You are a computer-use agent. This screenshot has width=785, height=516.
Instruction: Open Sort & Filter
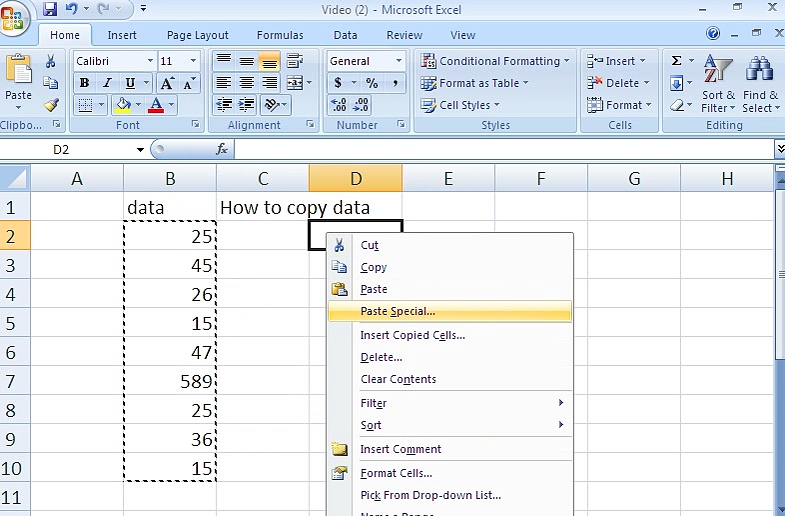(x=718, y=83)
